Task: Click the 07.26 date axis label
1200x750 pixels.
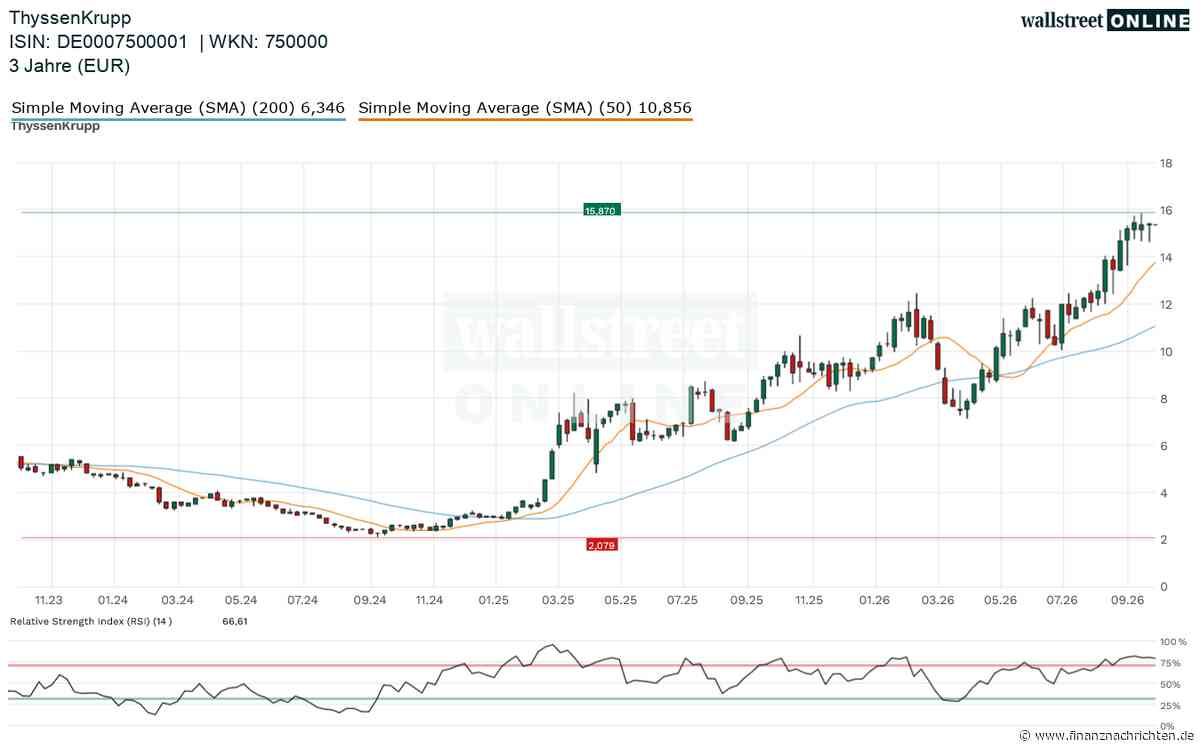Action: [x=1062, y=600]
